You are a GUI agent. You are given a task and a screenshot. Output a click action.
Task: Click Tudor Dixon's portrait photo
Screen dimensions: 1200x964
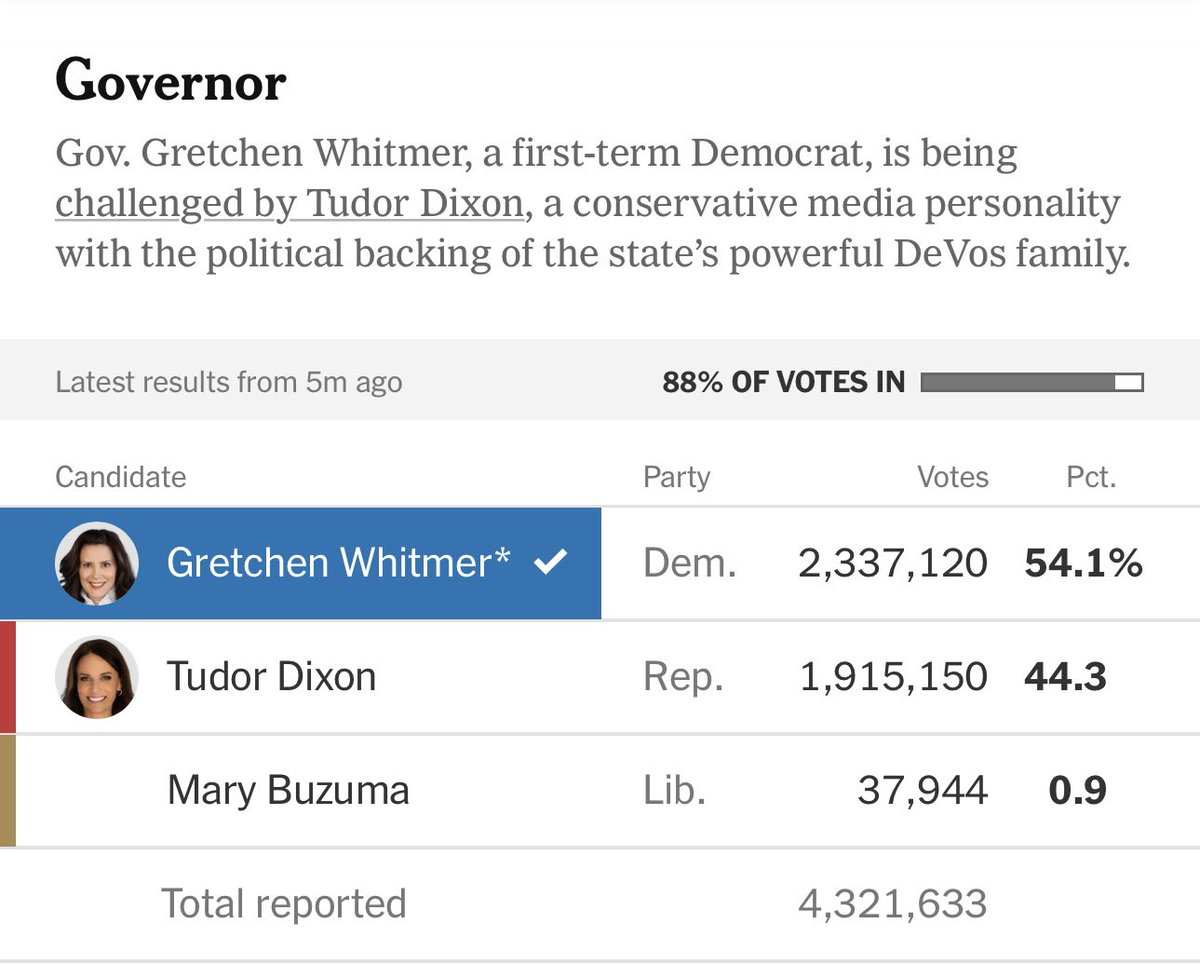96,677
